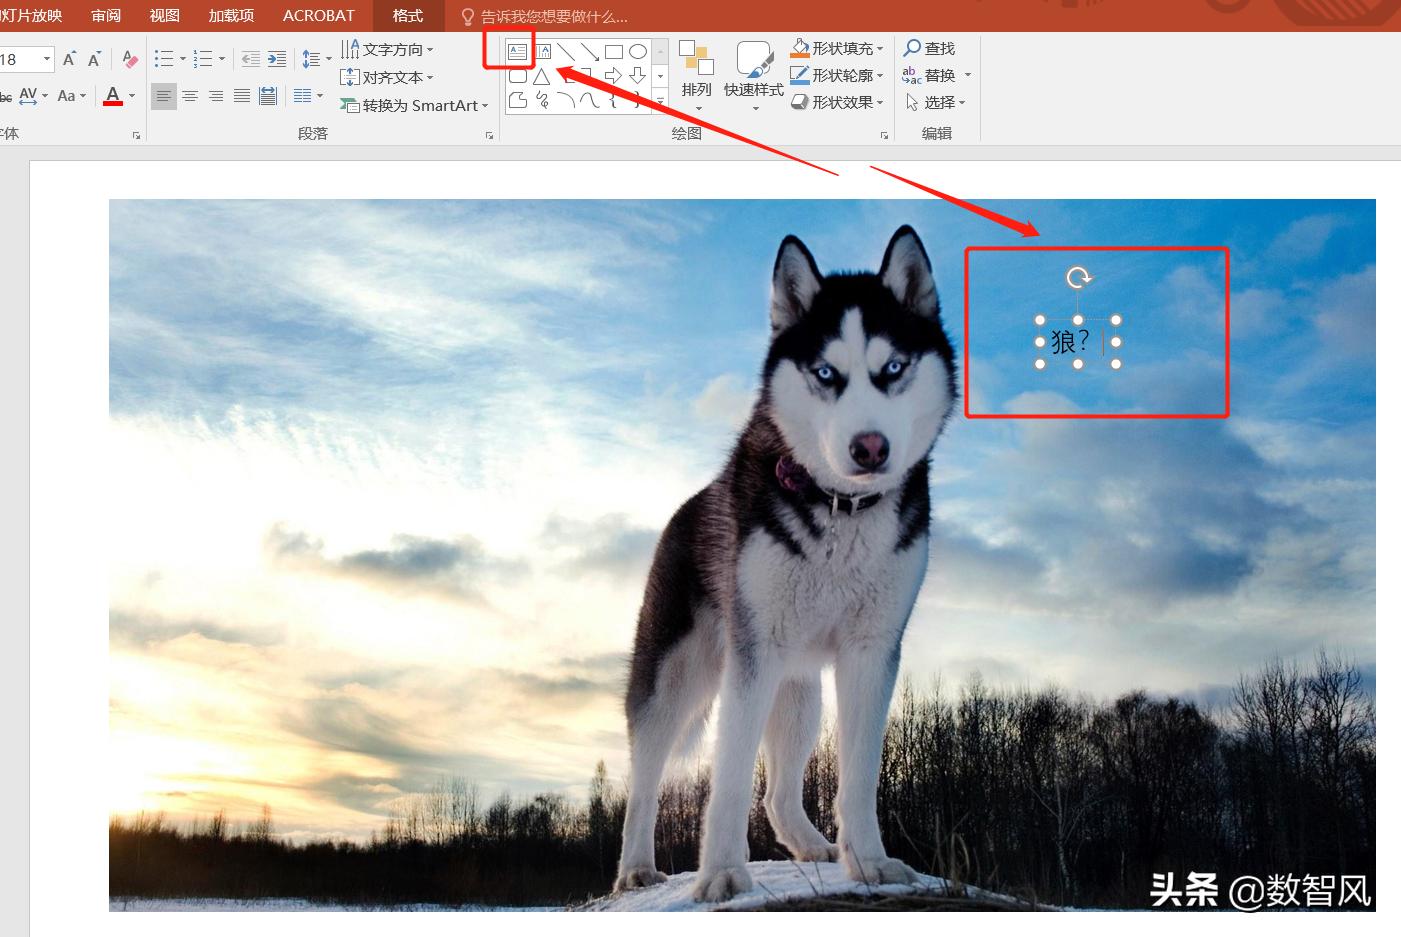Select the oval shape in gallery
This screenshot has height=937, width=1401.
click(x=637, y=52)
